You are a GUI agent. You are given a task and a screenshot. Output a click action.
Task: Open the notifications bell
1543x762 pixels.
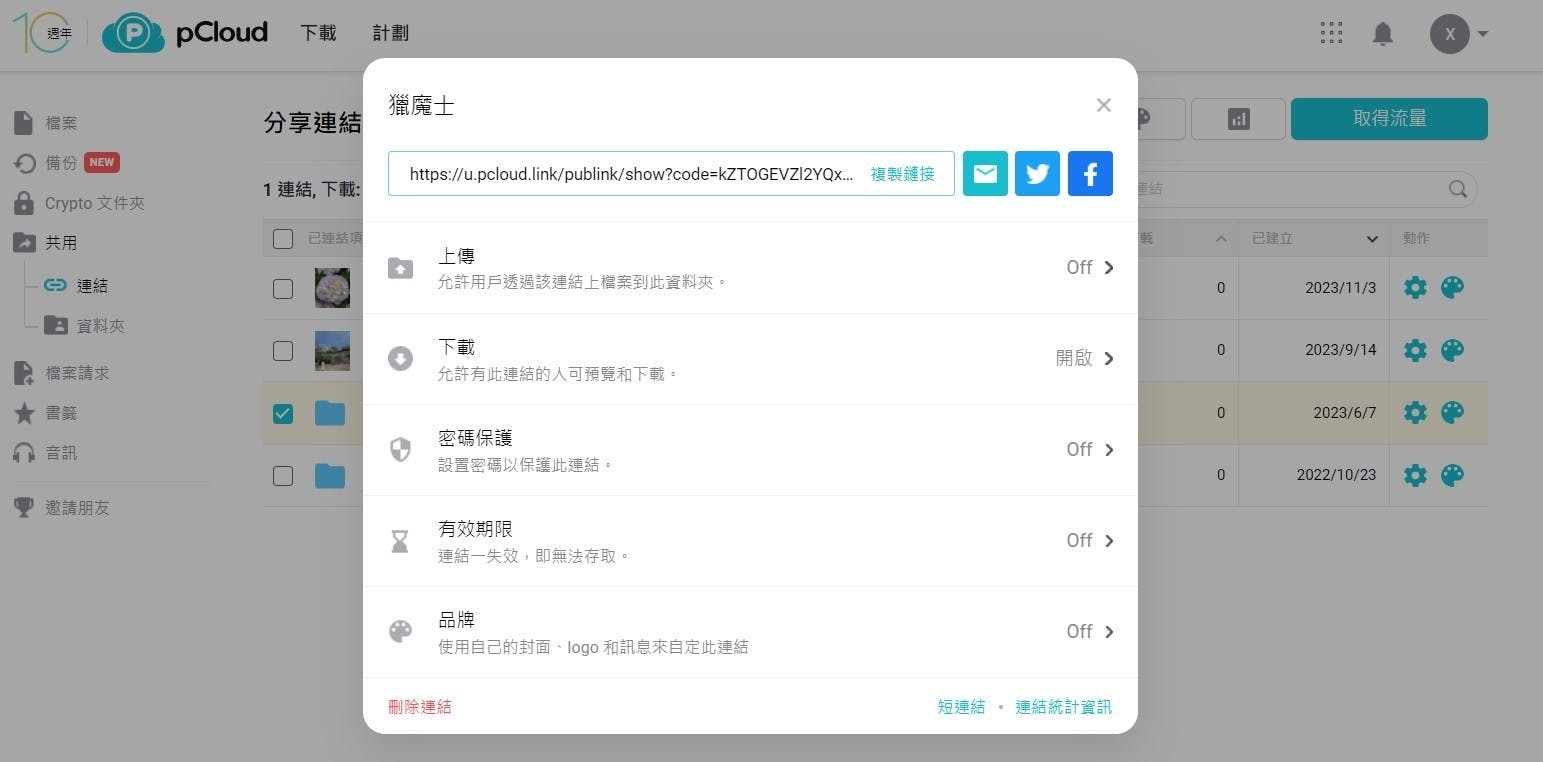click(x=1382, y=34)
